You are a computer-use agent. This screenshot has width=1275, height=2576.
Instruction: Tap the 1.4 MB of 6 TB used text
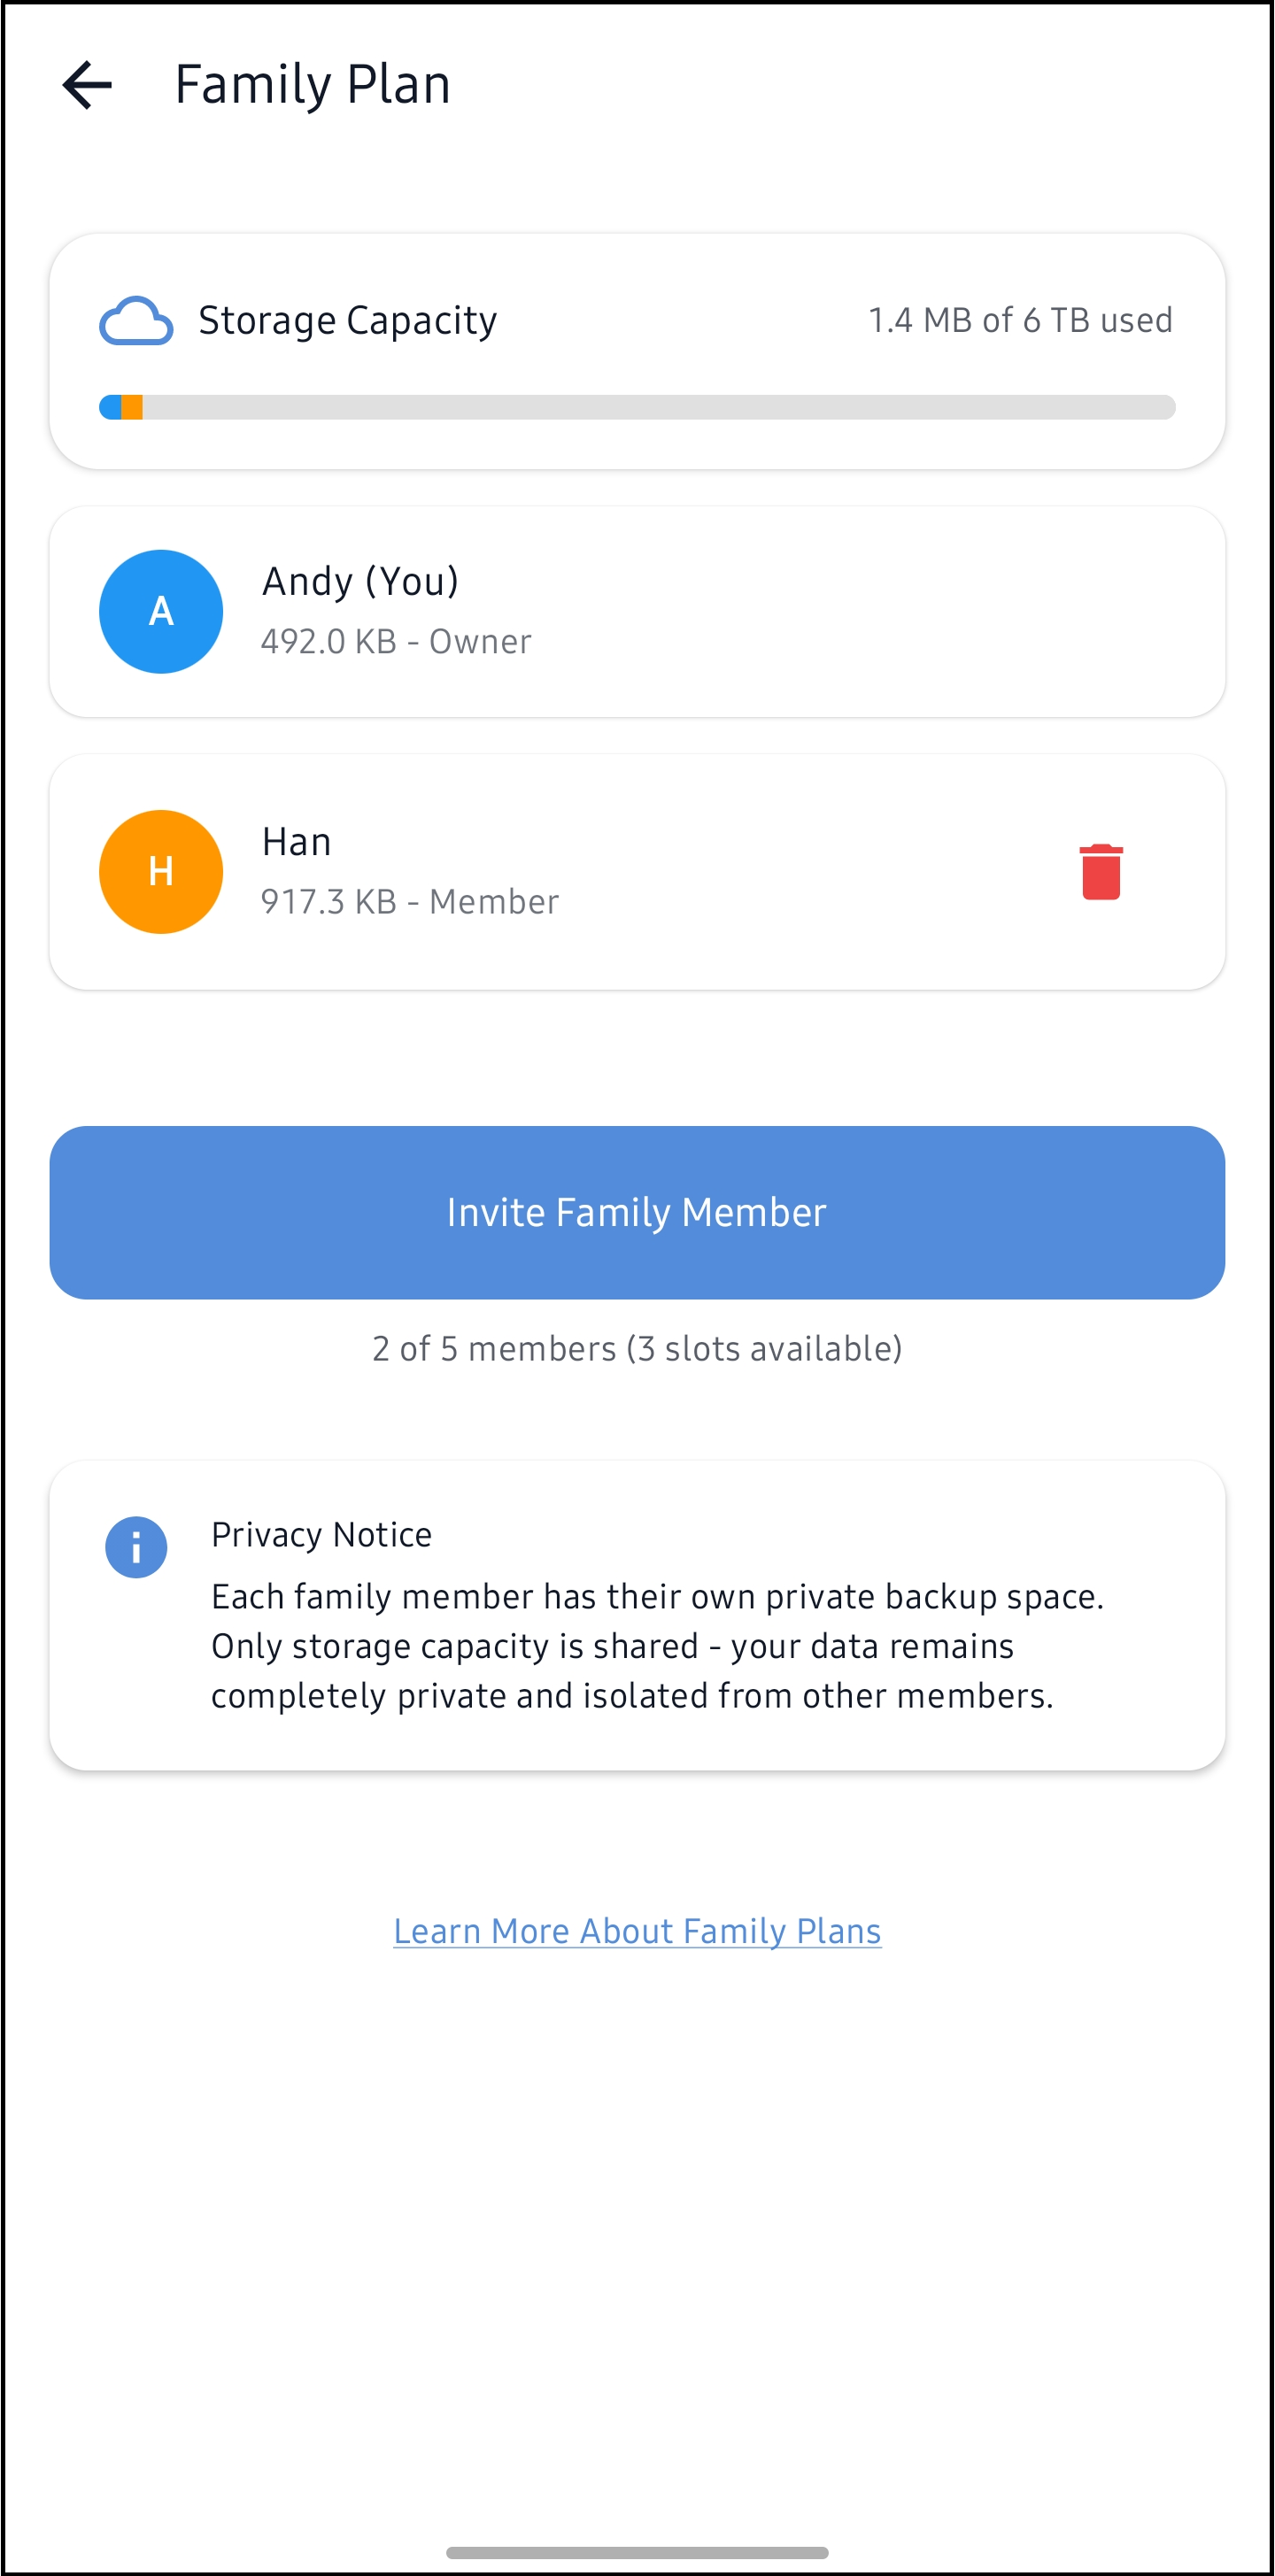pos(1019,321)
